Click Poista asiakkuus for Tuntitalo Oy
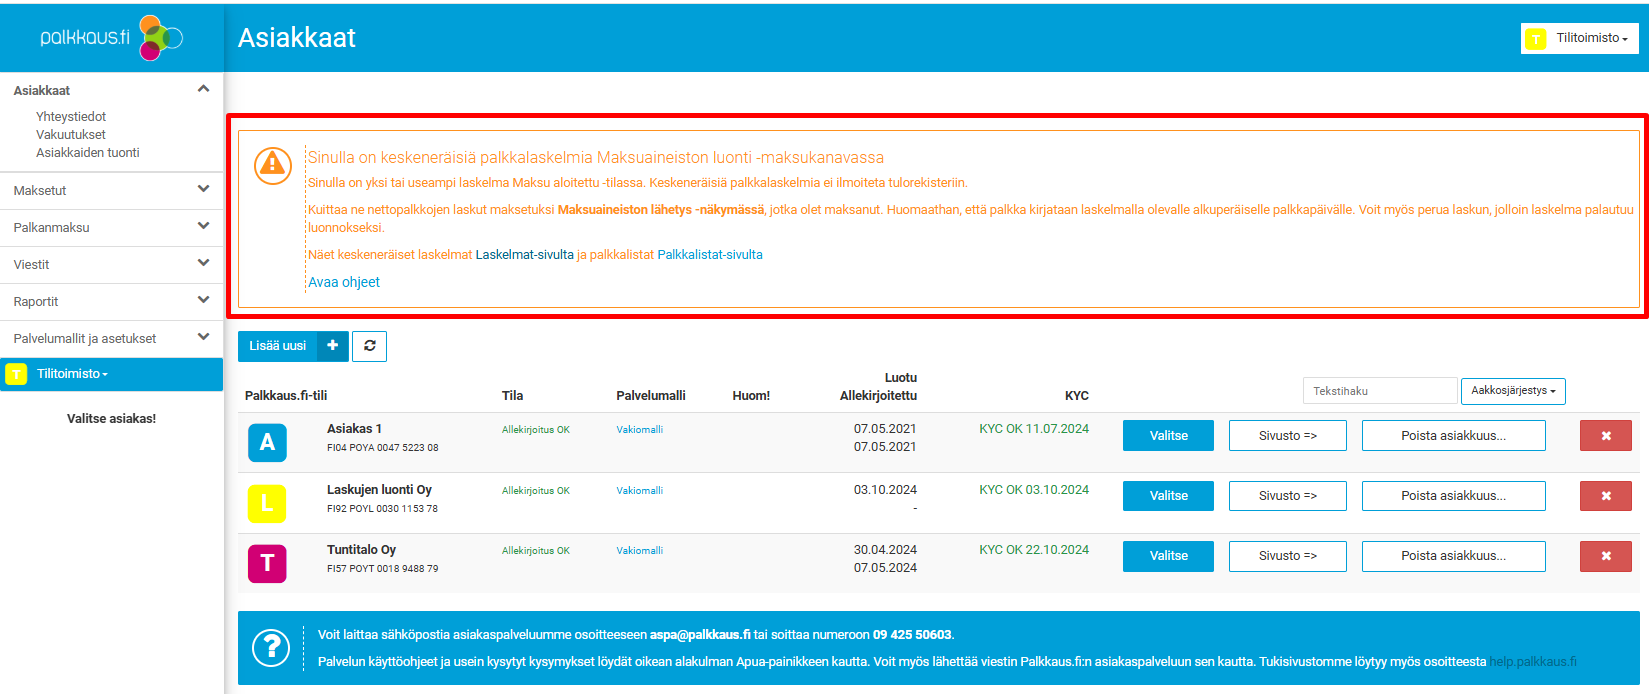The width and height of the screenshot is (1649, 694). 1454,556
